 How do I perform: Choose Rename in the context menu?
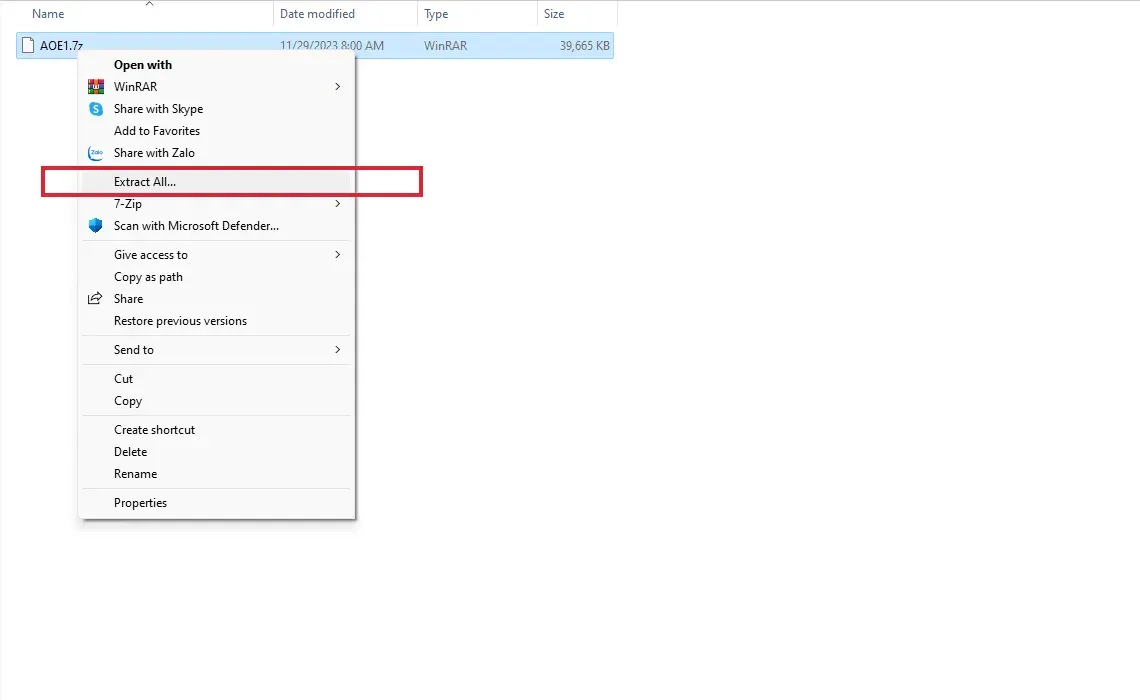(x=135, y=474)
